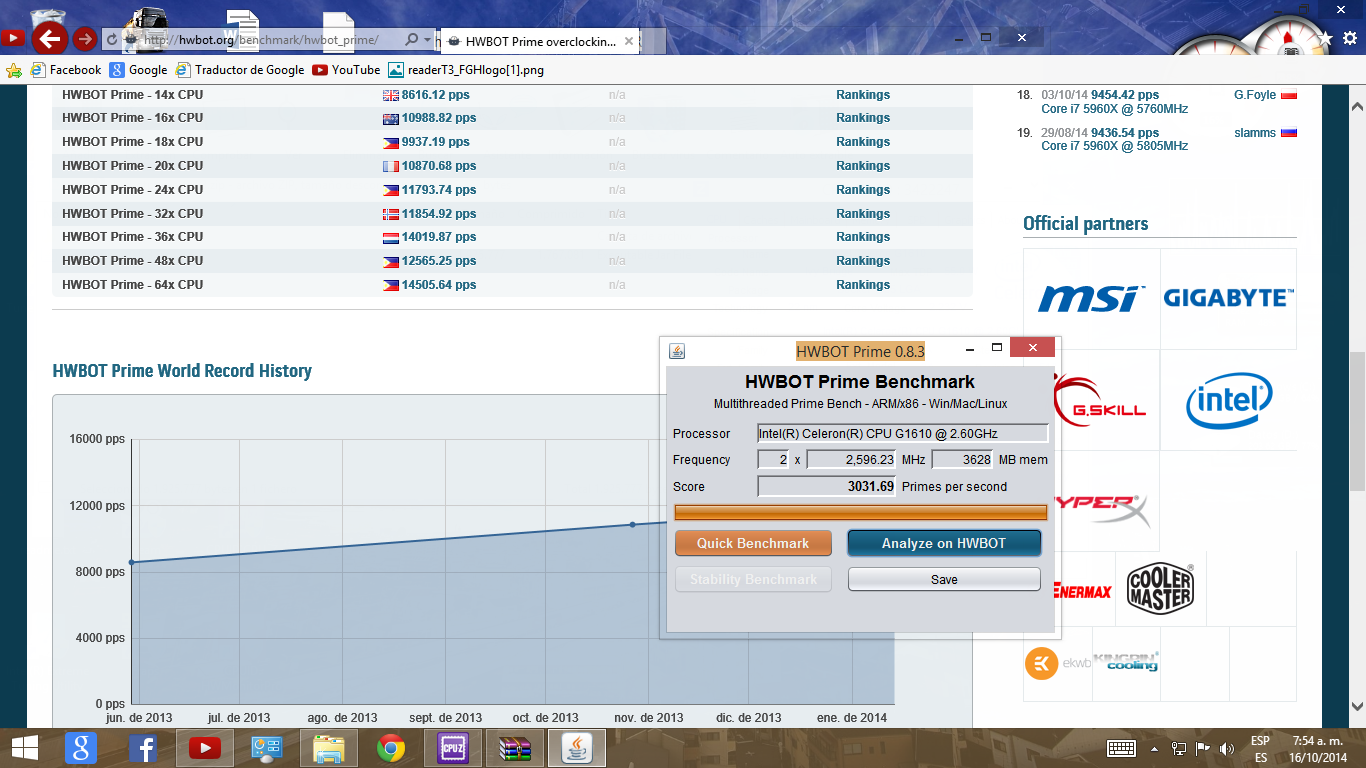Open YouTube app from the taskbar
The image size is (1366, 768).
tap(205, 748)
